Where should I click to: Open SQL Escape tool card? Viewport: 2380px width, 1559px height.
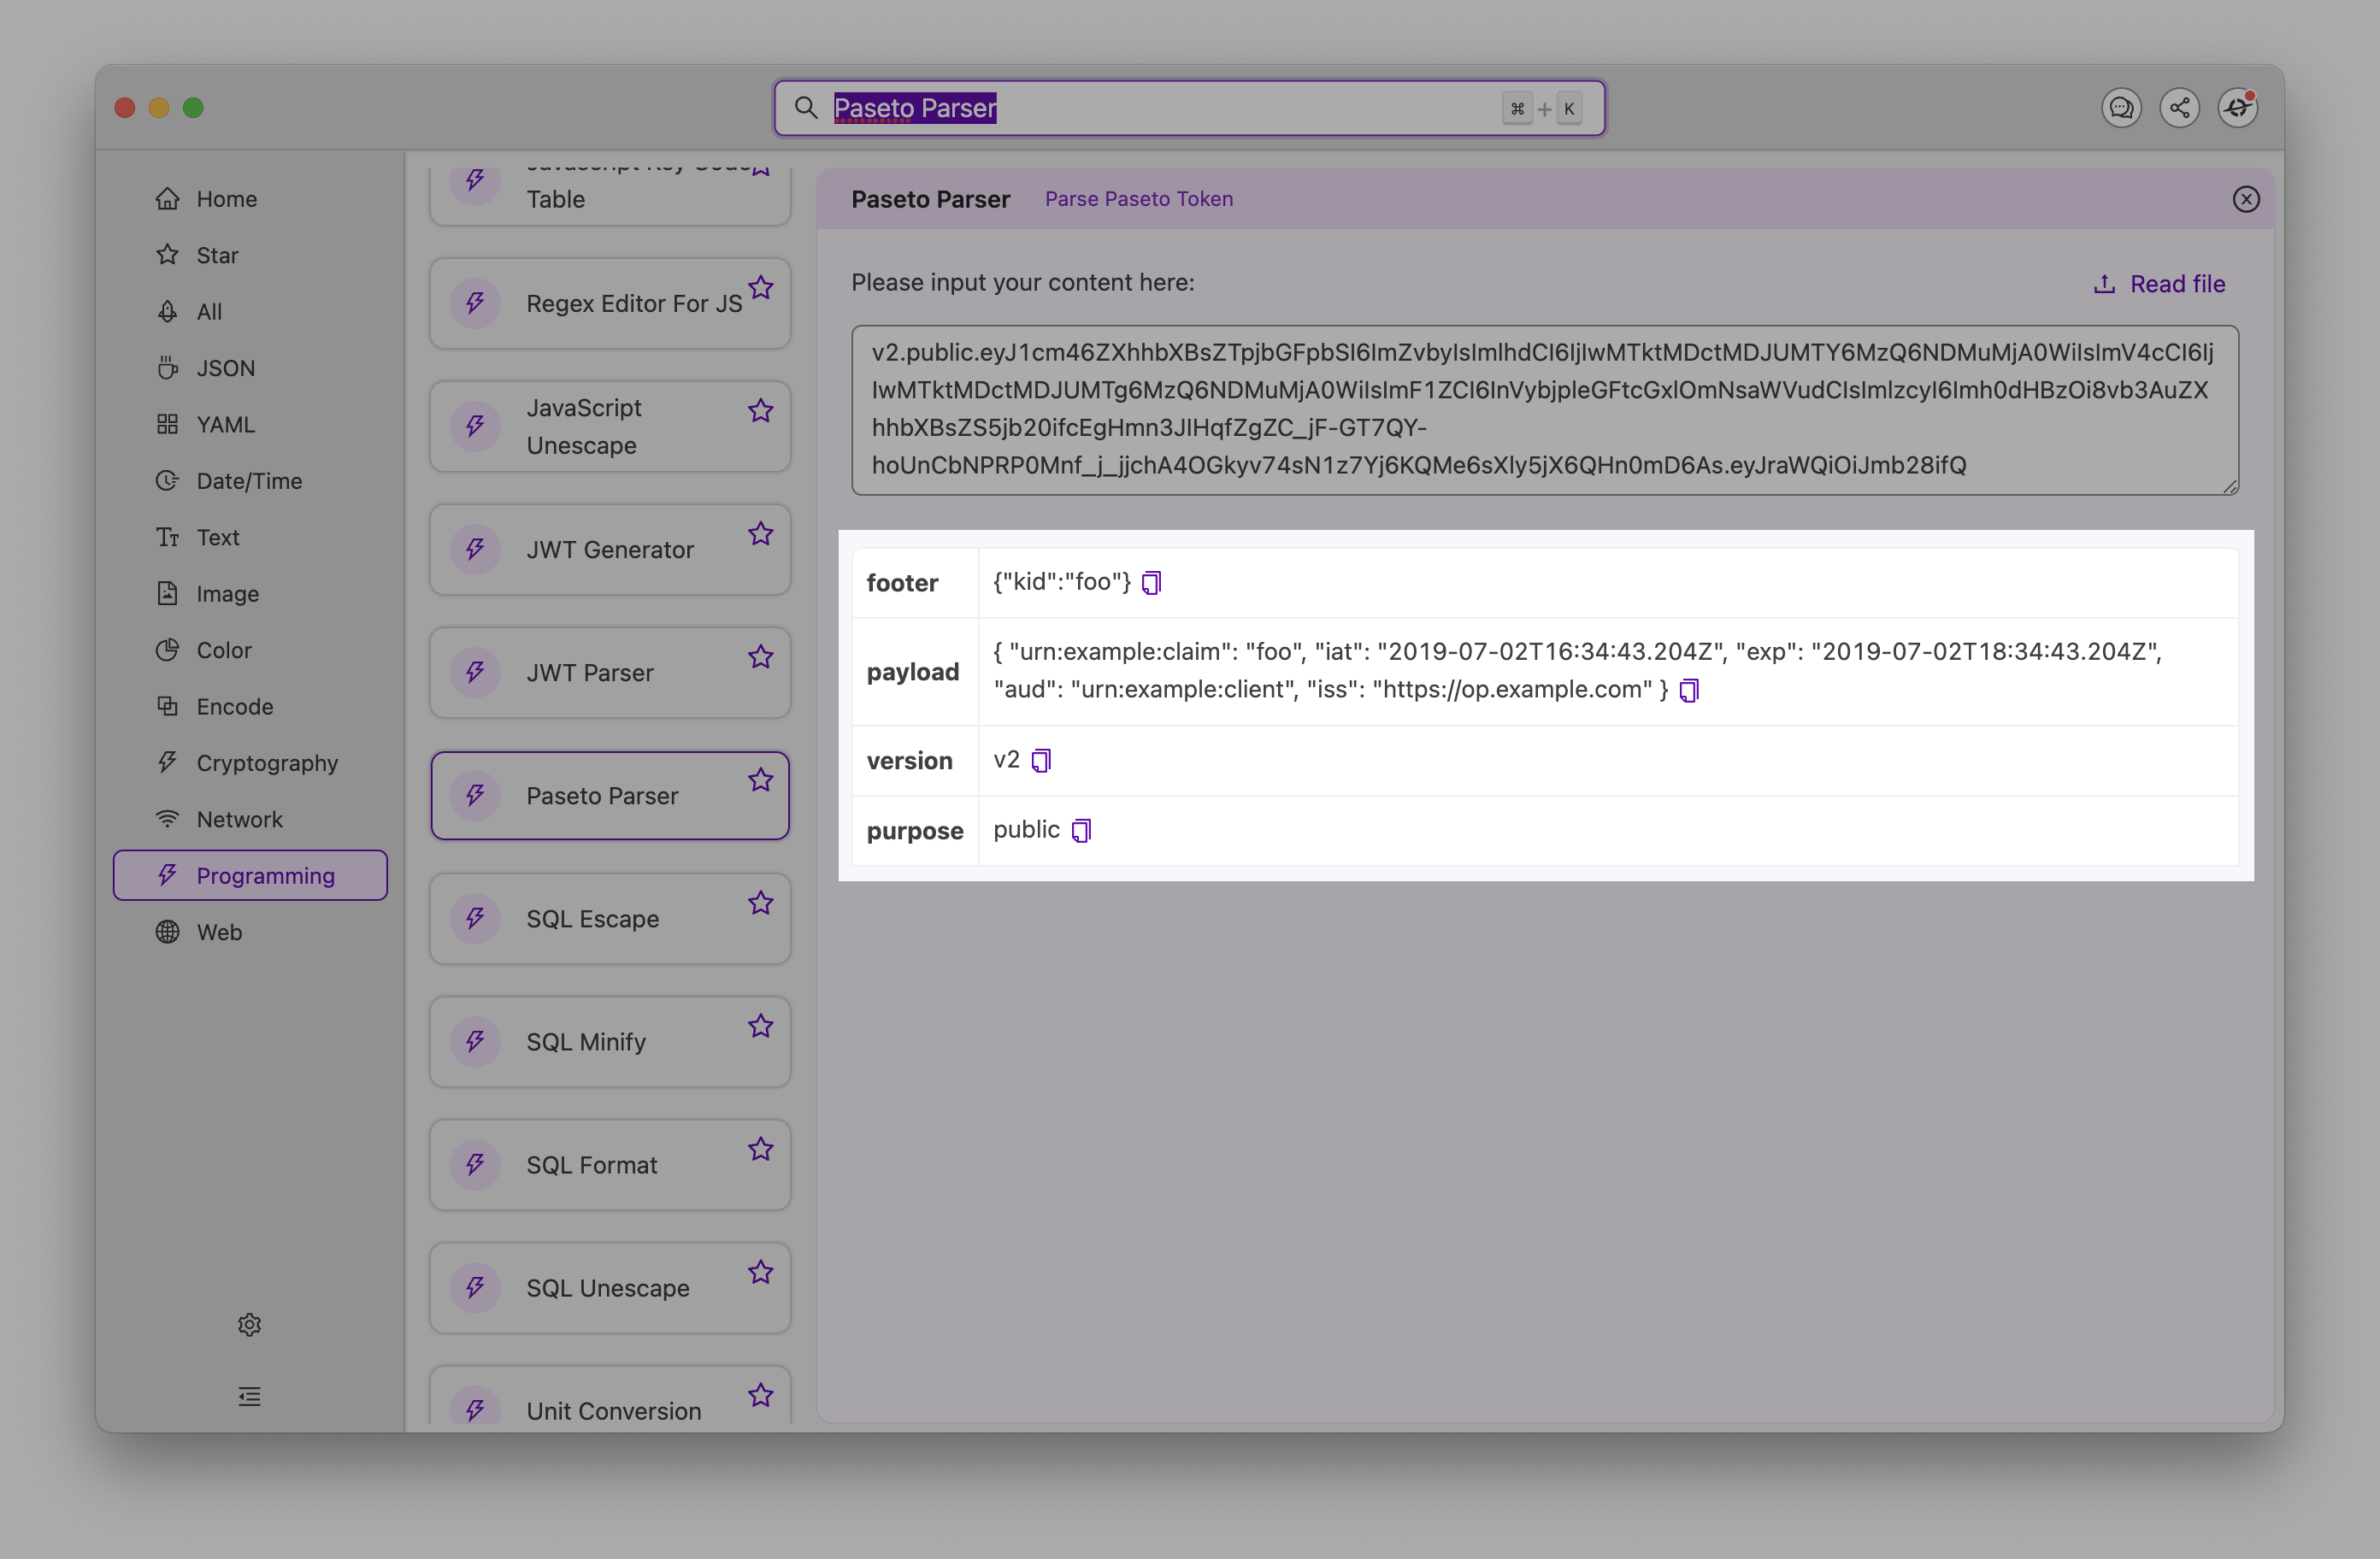point(610,918)
